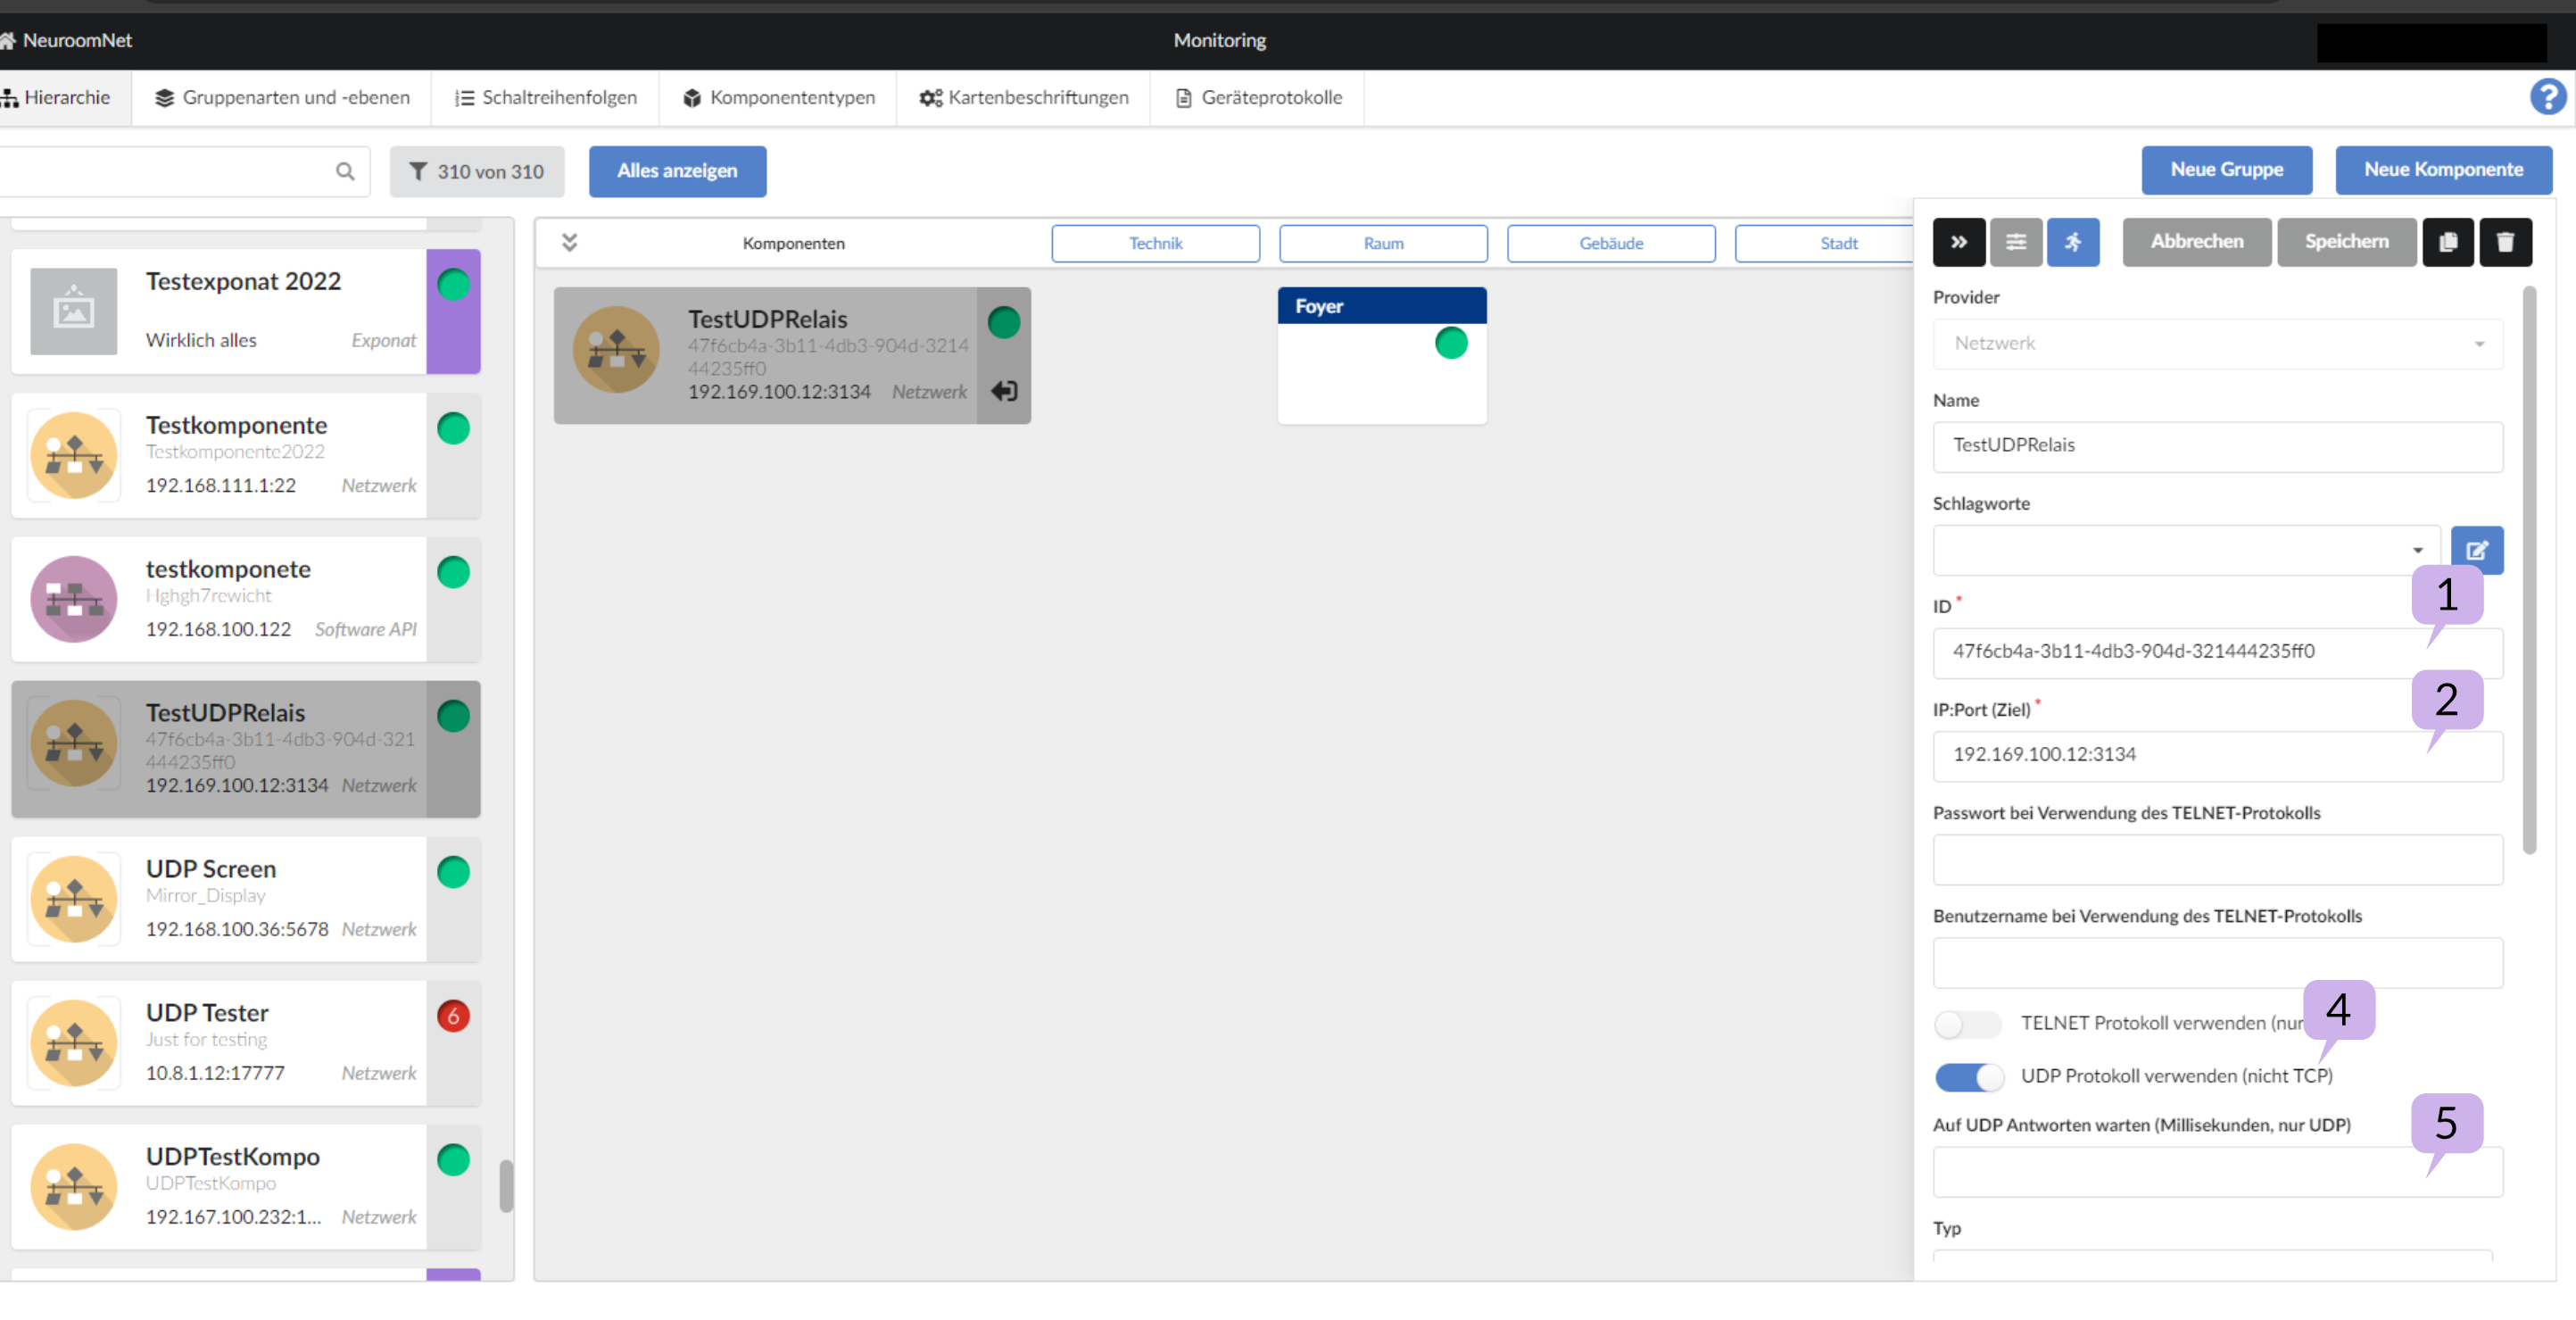
Task: Open the blue help question mark
Action: (x=2547, y=97)
